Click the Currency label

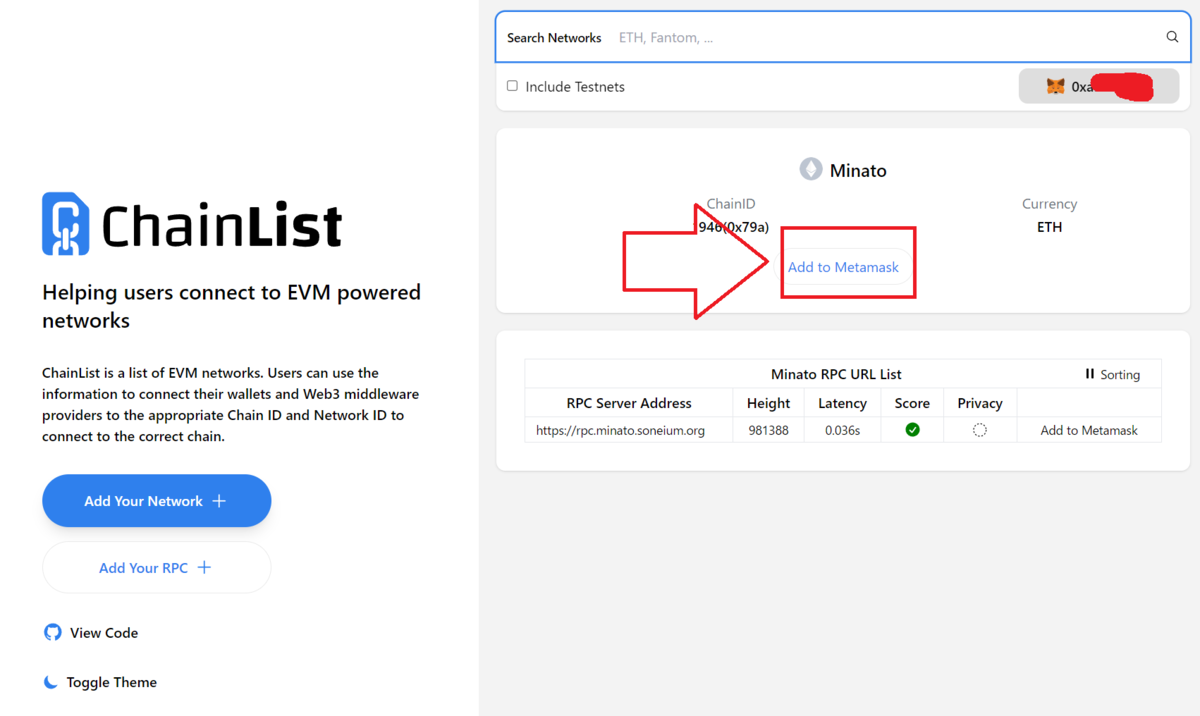point(1049,203)
